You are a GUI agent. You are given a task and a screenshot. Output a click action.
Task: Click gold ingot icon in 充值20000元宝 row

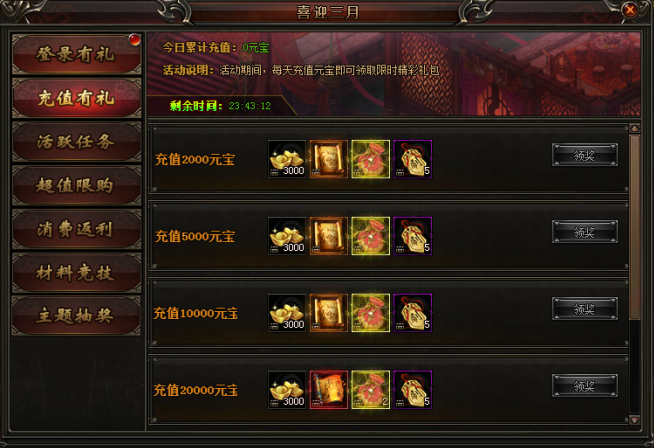pyautogui.click(x=287, y=390)
